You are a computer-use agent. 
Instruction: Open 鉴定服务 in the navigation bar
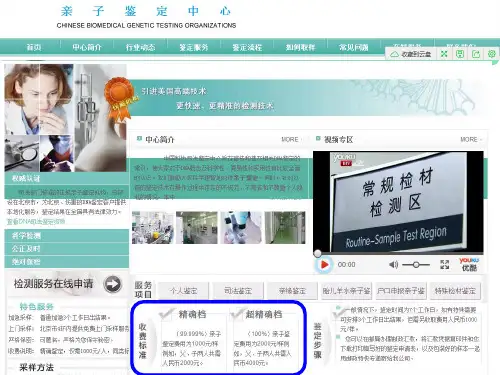pos(194,47)
